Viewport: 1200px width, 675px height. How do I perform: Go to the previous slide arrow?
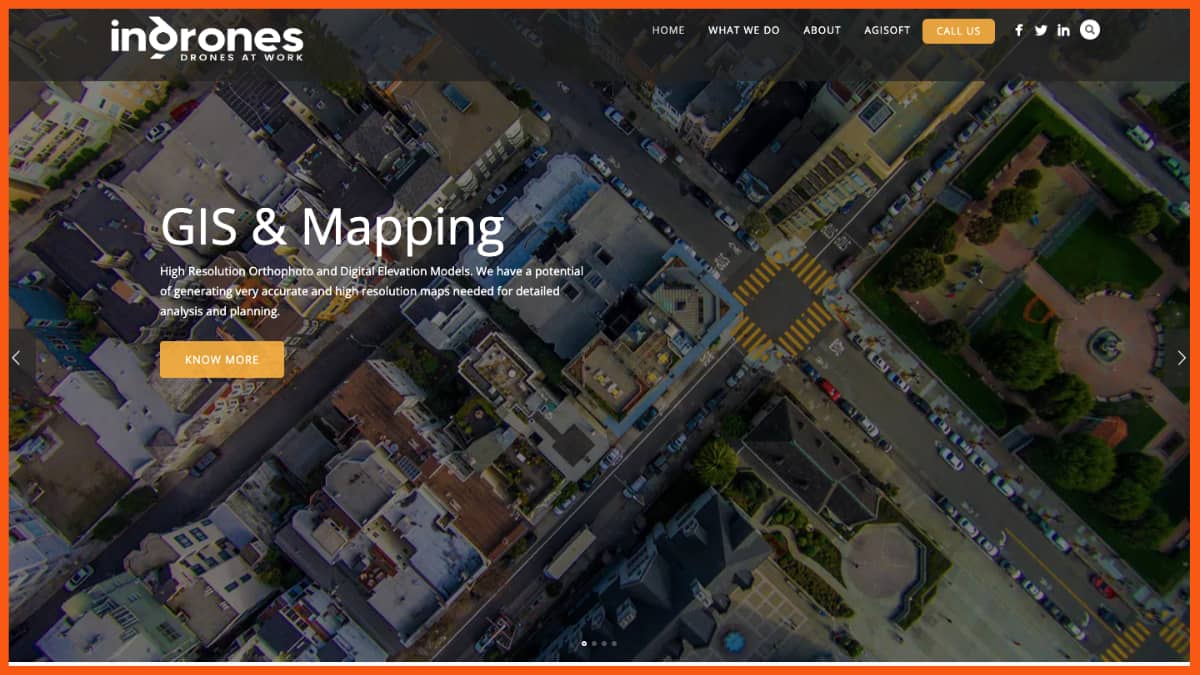coord(16,358)
